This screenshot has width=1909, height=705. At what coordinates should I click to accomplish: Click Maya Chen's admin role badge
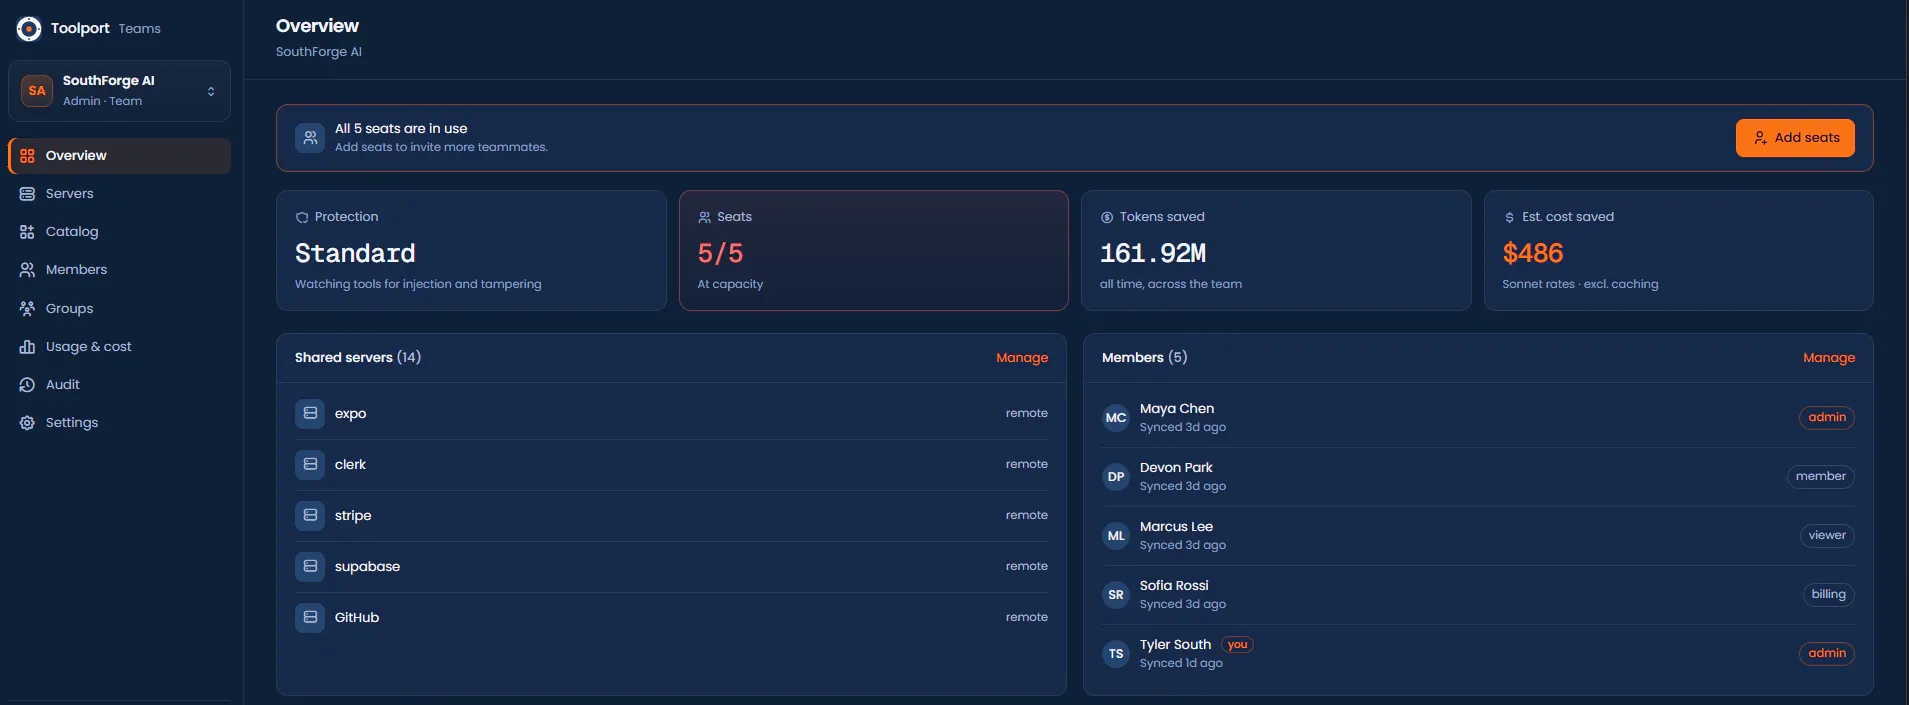point(1827,418)
